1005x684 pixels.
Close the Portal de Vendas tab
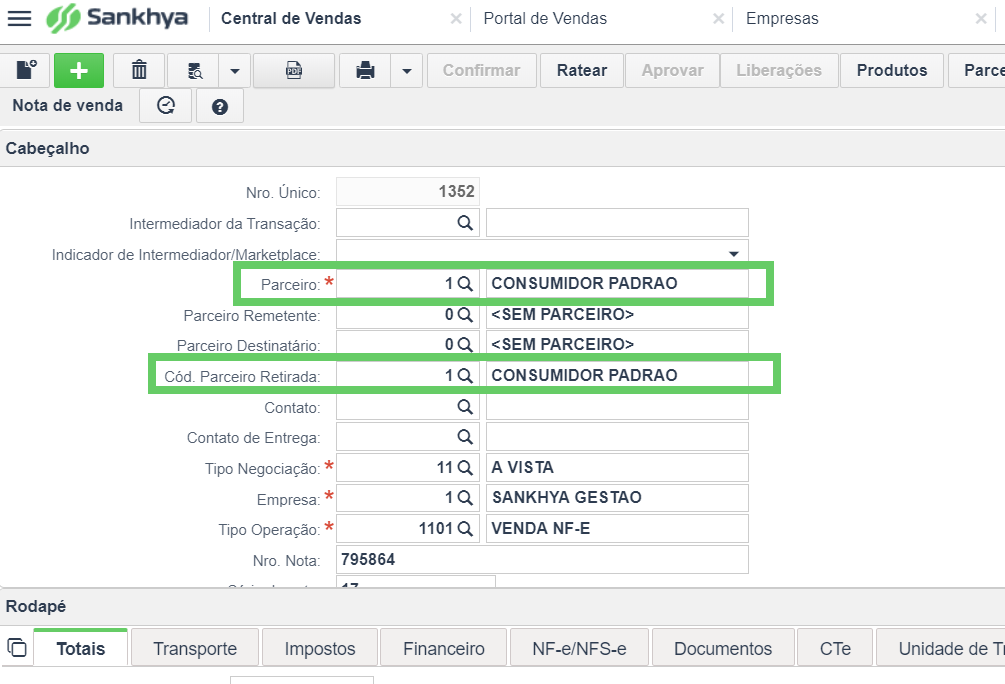click(x=718, y=19)
